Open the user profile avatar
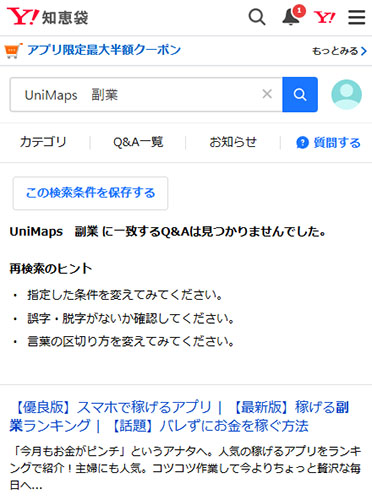The width and height of the screenshot is (372, 500). click(347, 94)
